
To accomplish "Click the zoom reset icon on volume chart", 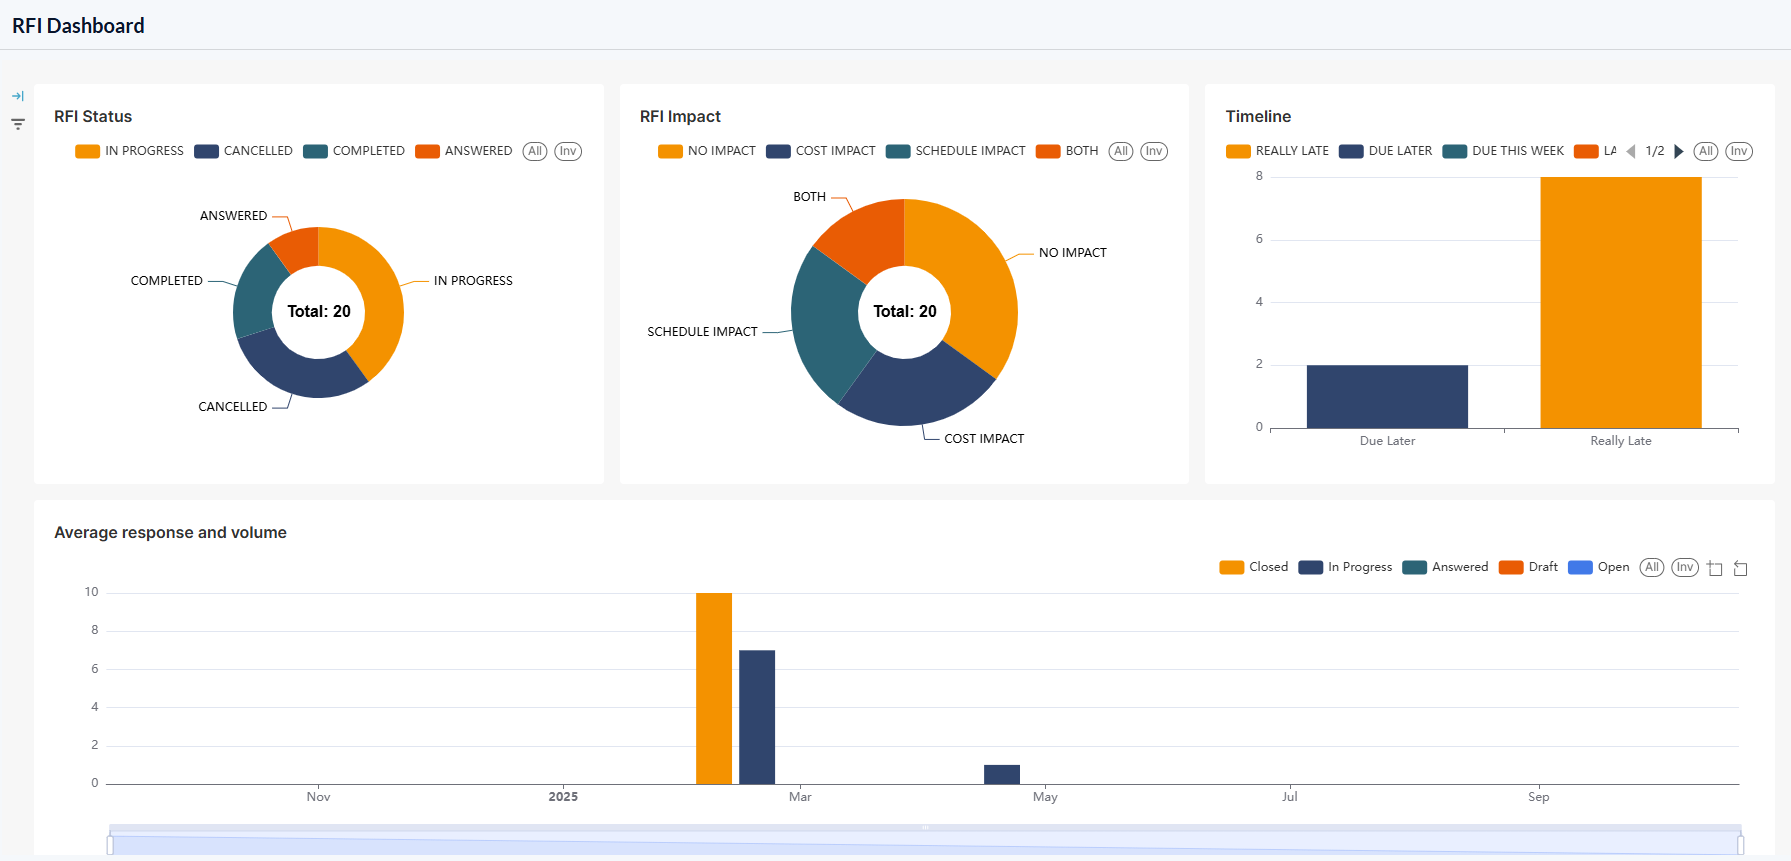I will point(1740,568).
